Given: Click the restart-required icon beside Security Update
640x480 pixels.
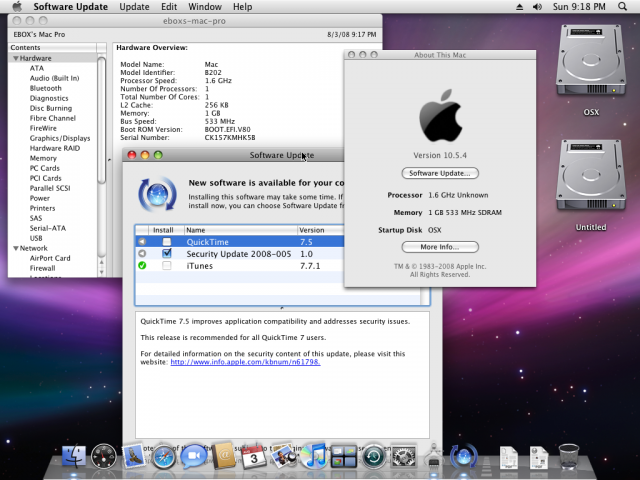Looking at the screenshot, I should click(x=142, y=253).
